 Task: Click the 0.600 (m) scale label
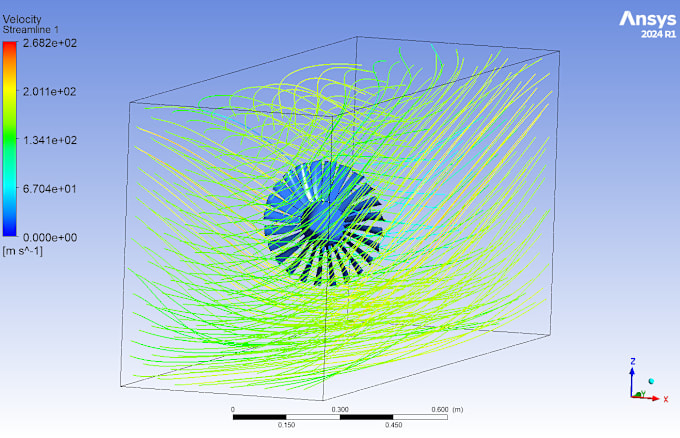[447, 409]
